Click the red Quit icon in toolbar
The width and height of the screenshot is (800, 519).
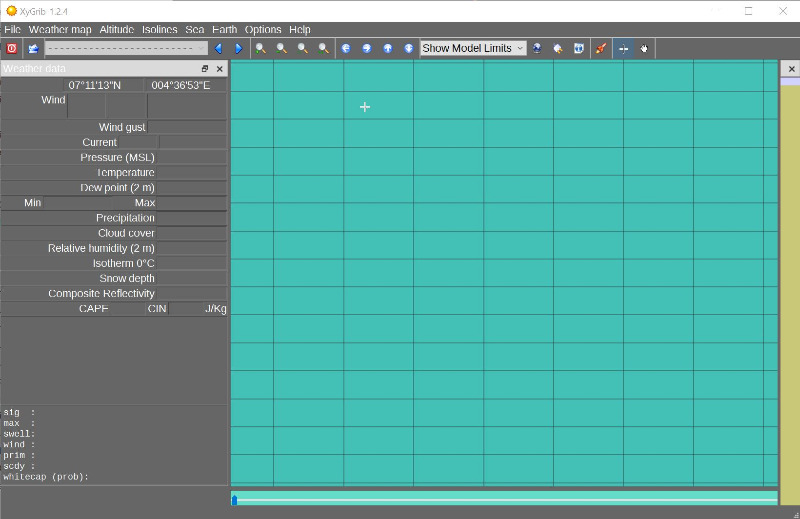(x=12, y=48)
